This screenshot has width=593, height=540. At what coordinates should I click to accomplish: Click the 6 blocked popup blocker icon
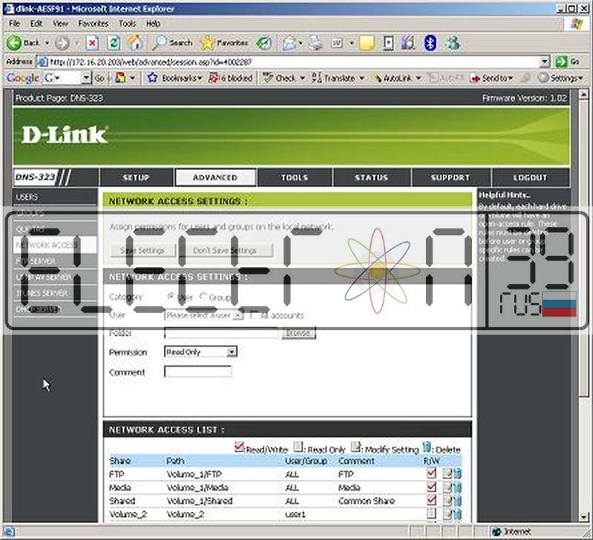pos(231,78)
